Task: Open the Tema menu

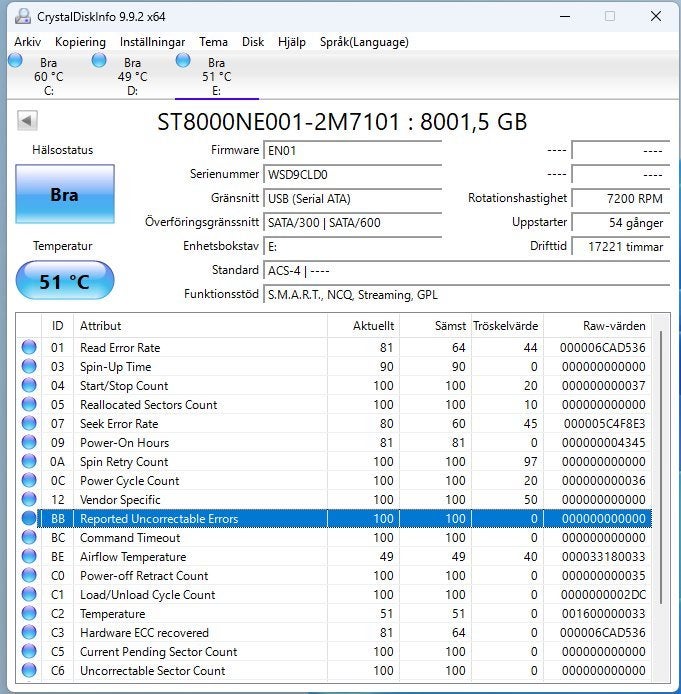Action: tap(213, 42)
